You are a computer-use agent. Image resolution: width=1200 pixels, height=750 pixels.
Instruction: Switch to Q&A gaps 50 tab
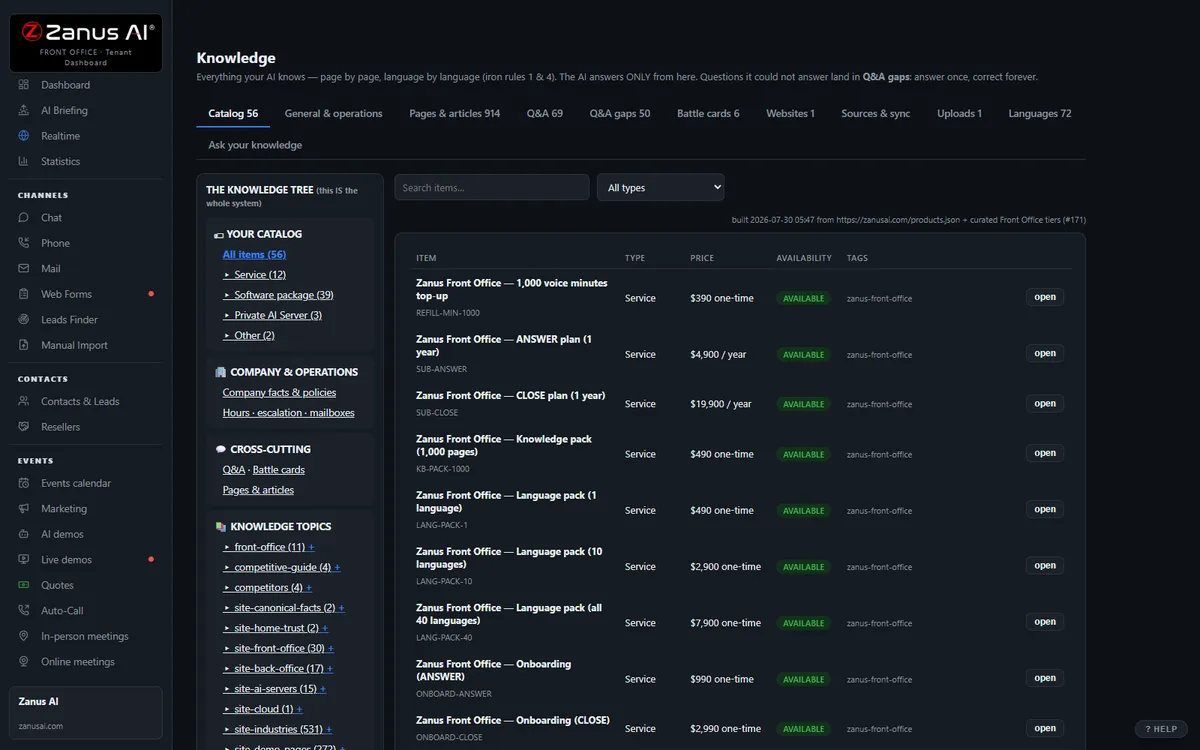(x=620, y=113)
